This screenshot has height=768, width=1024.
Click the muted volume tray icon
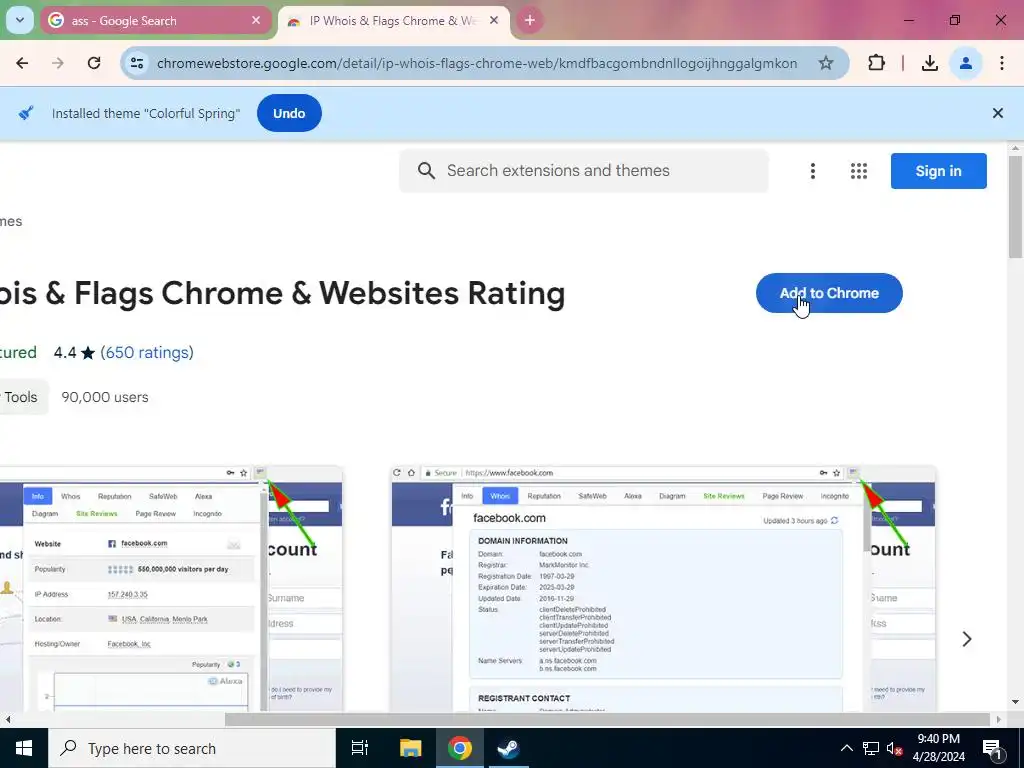point(894,748)
